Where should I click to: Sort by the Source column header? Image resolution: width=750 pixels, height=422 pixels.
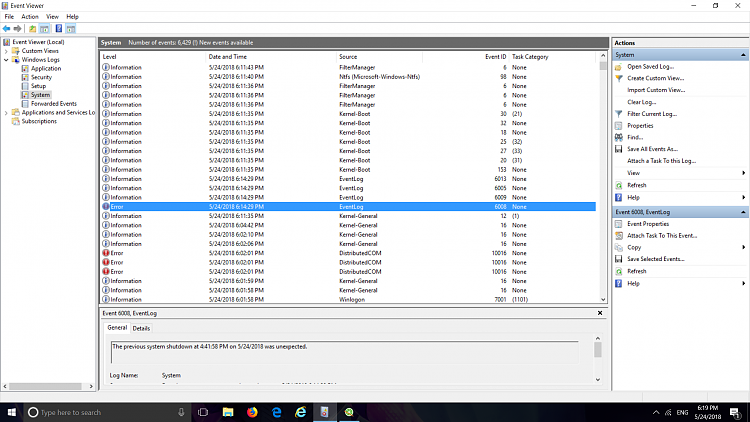[379, 56]
